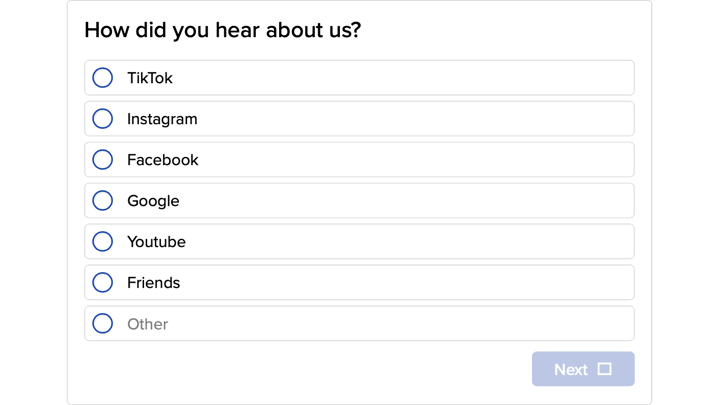Click blank area of the Facebook option row
This screenshot has width=720, height=405.
pyautogui.click(x=420, y=160)
